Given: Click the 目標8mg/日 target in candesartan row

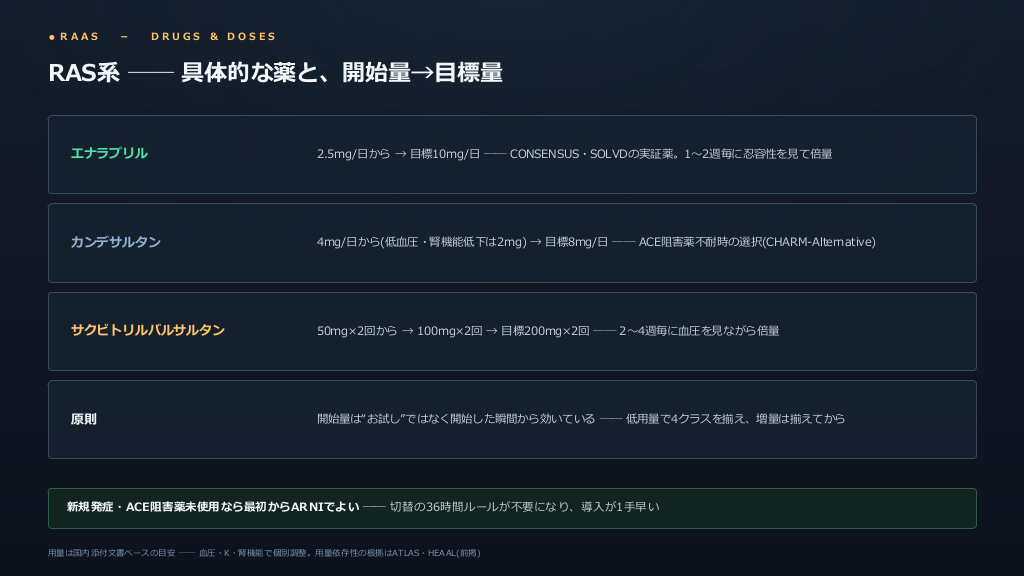Looking at the screenshot, I should tap(576, 242).
